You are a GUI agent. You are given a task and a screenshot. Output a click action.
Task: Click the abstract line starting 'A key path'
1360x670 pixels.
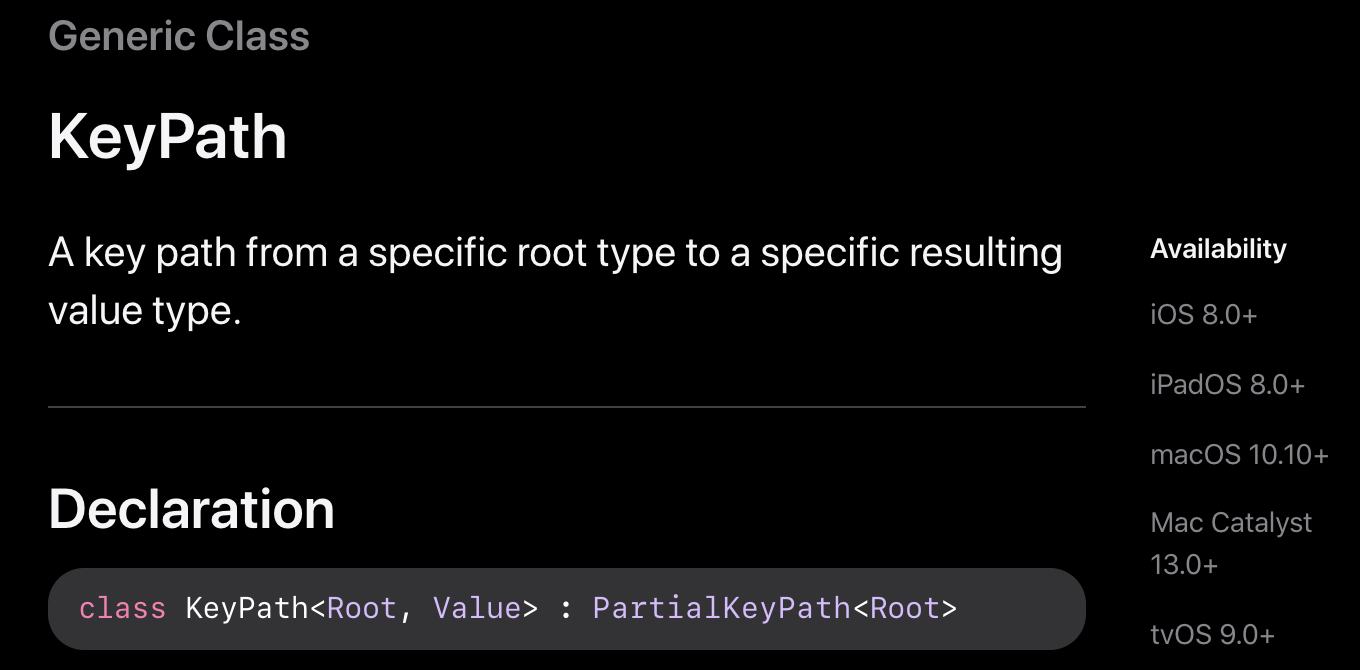(x=555, y=253)
